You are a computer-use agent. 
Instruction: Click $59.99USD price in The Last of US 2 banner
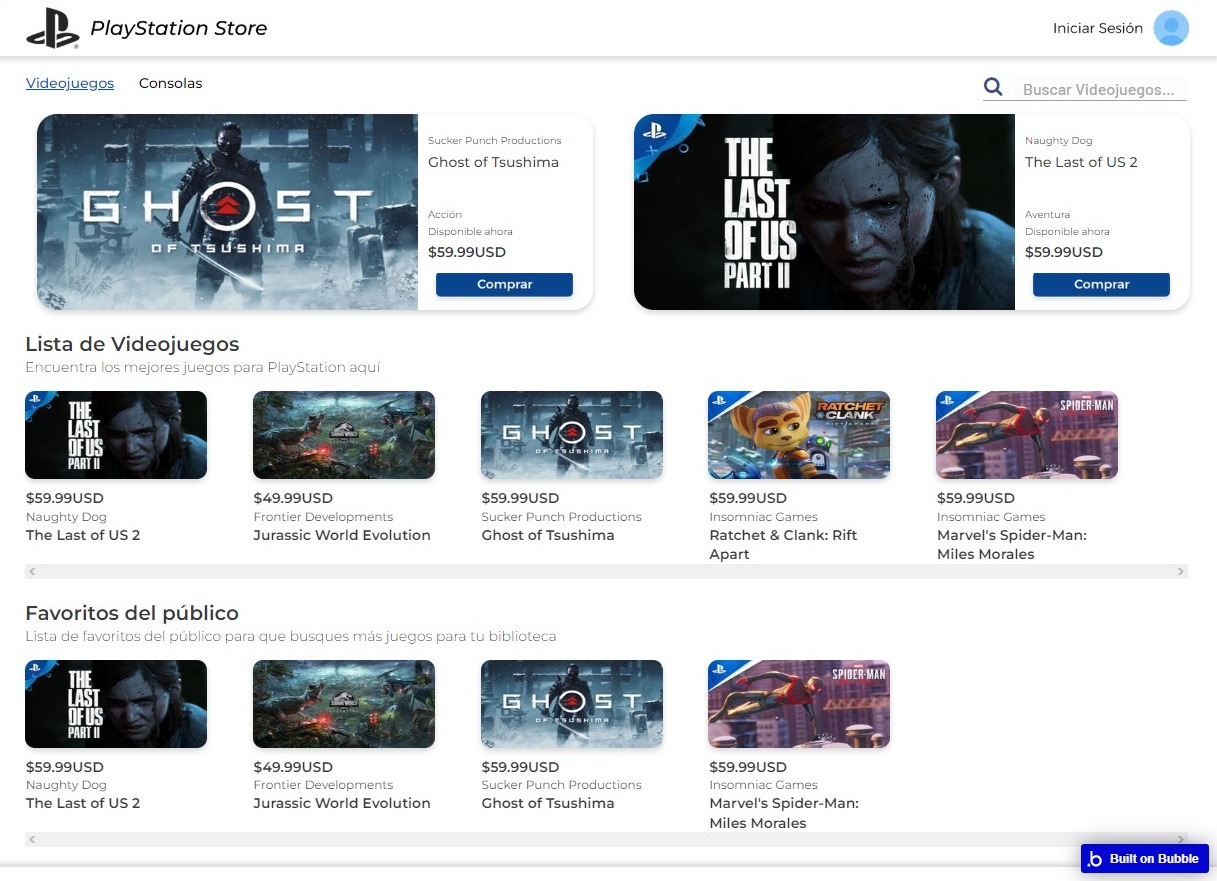[1064, 252]
